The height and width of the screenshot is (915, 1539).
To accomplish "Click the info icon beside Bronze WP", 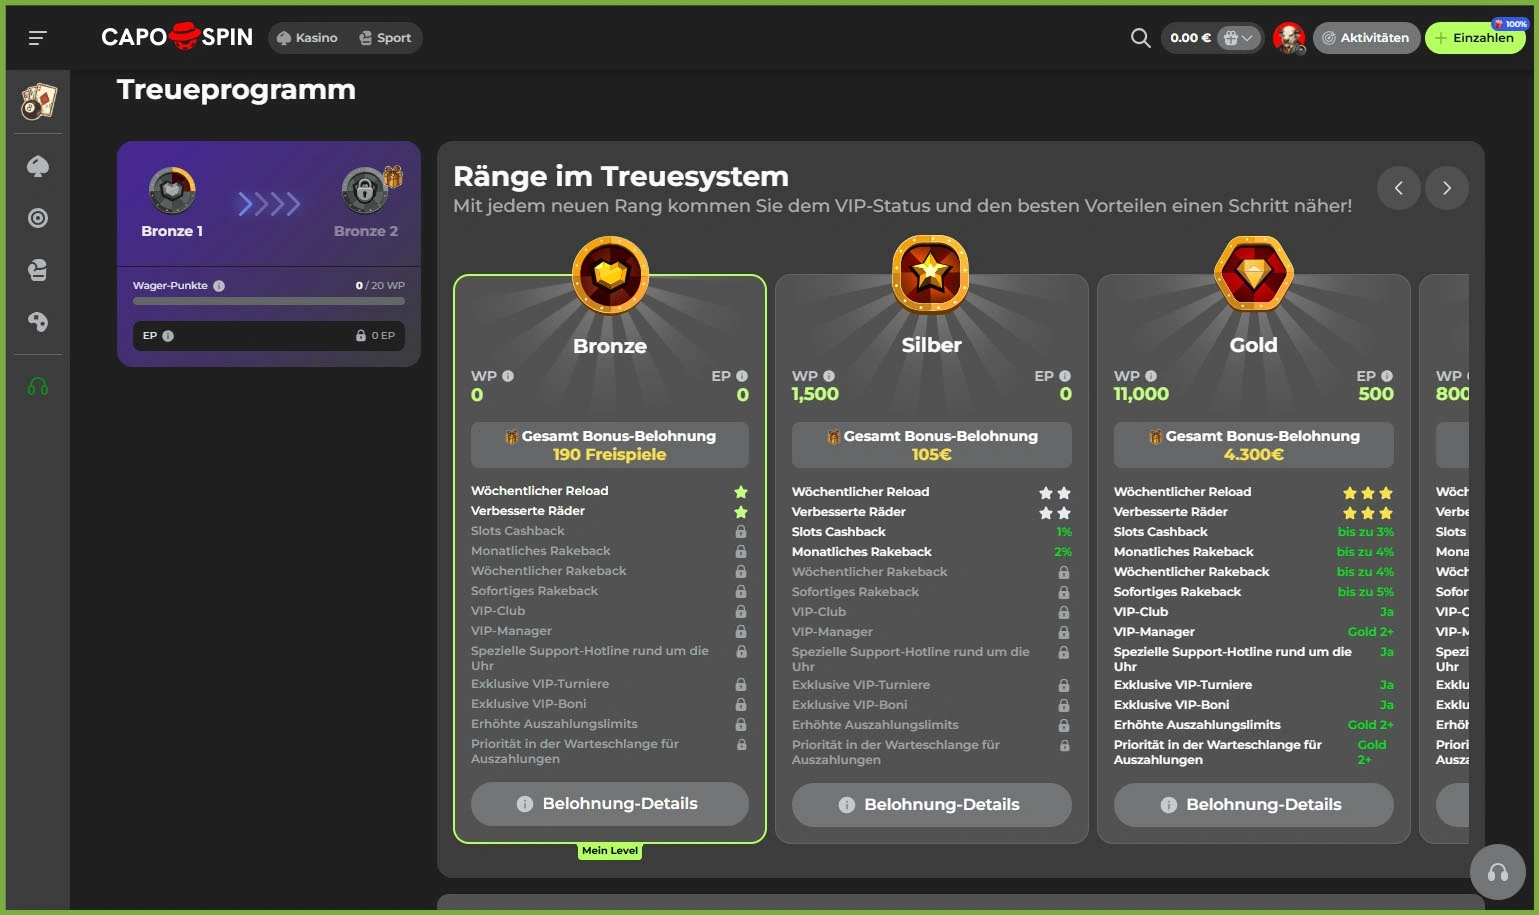I will (x=508, y=376).
